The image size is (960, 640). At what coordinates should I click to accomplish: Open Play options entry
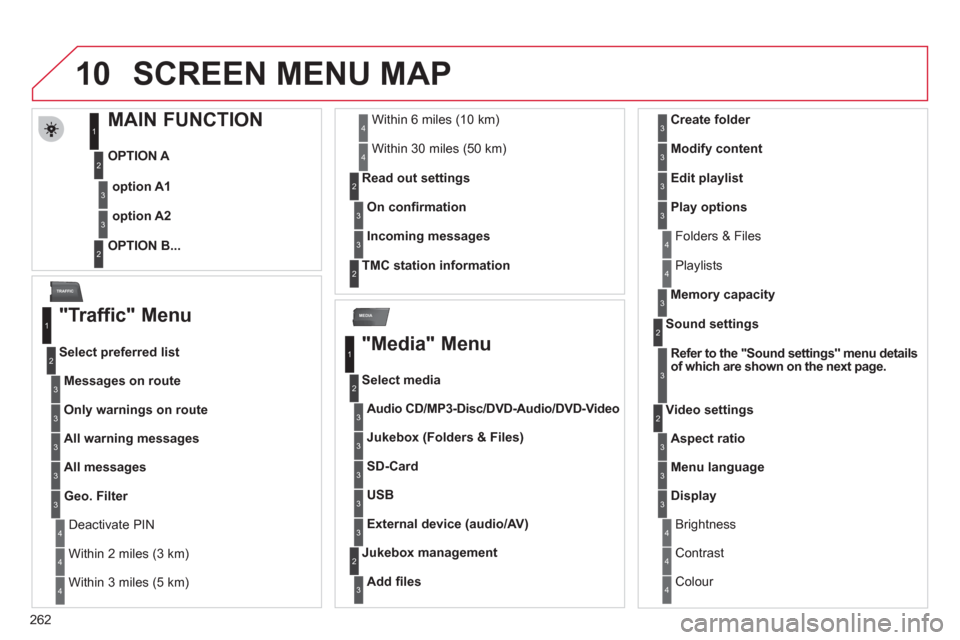708,207
